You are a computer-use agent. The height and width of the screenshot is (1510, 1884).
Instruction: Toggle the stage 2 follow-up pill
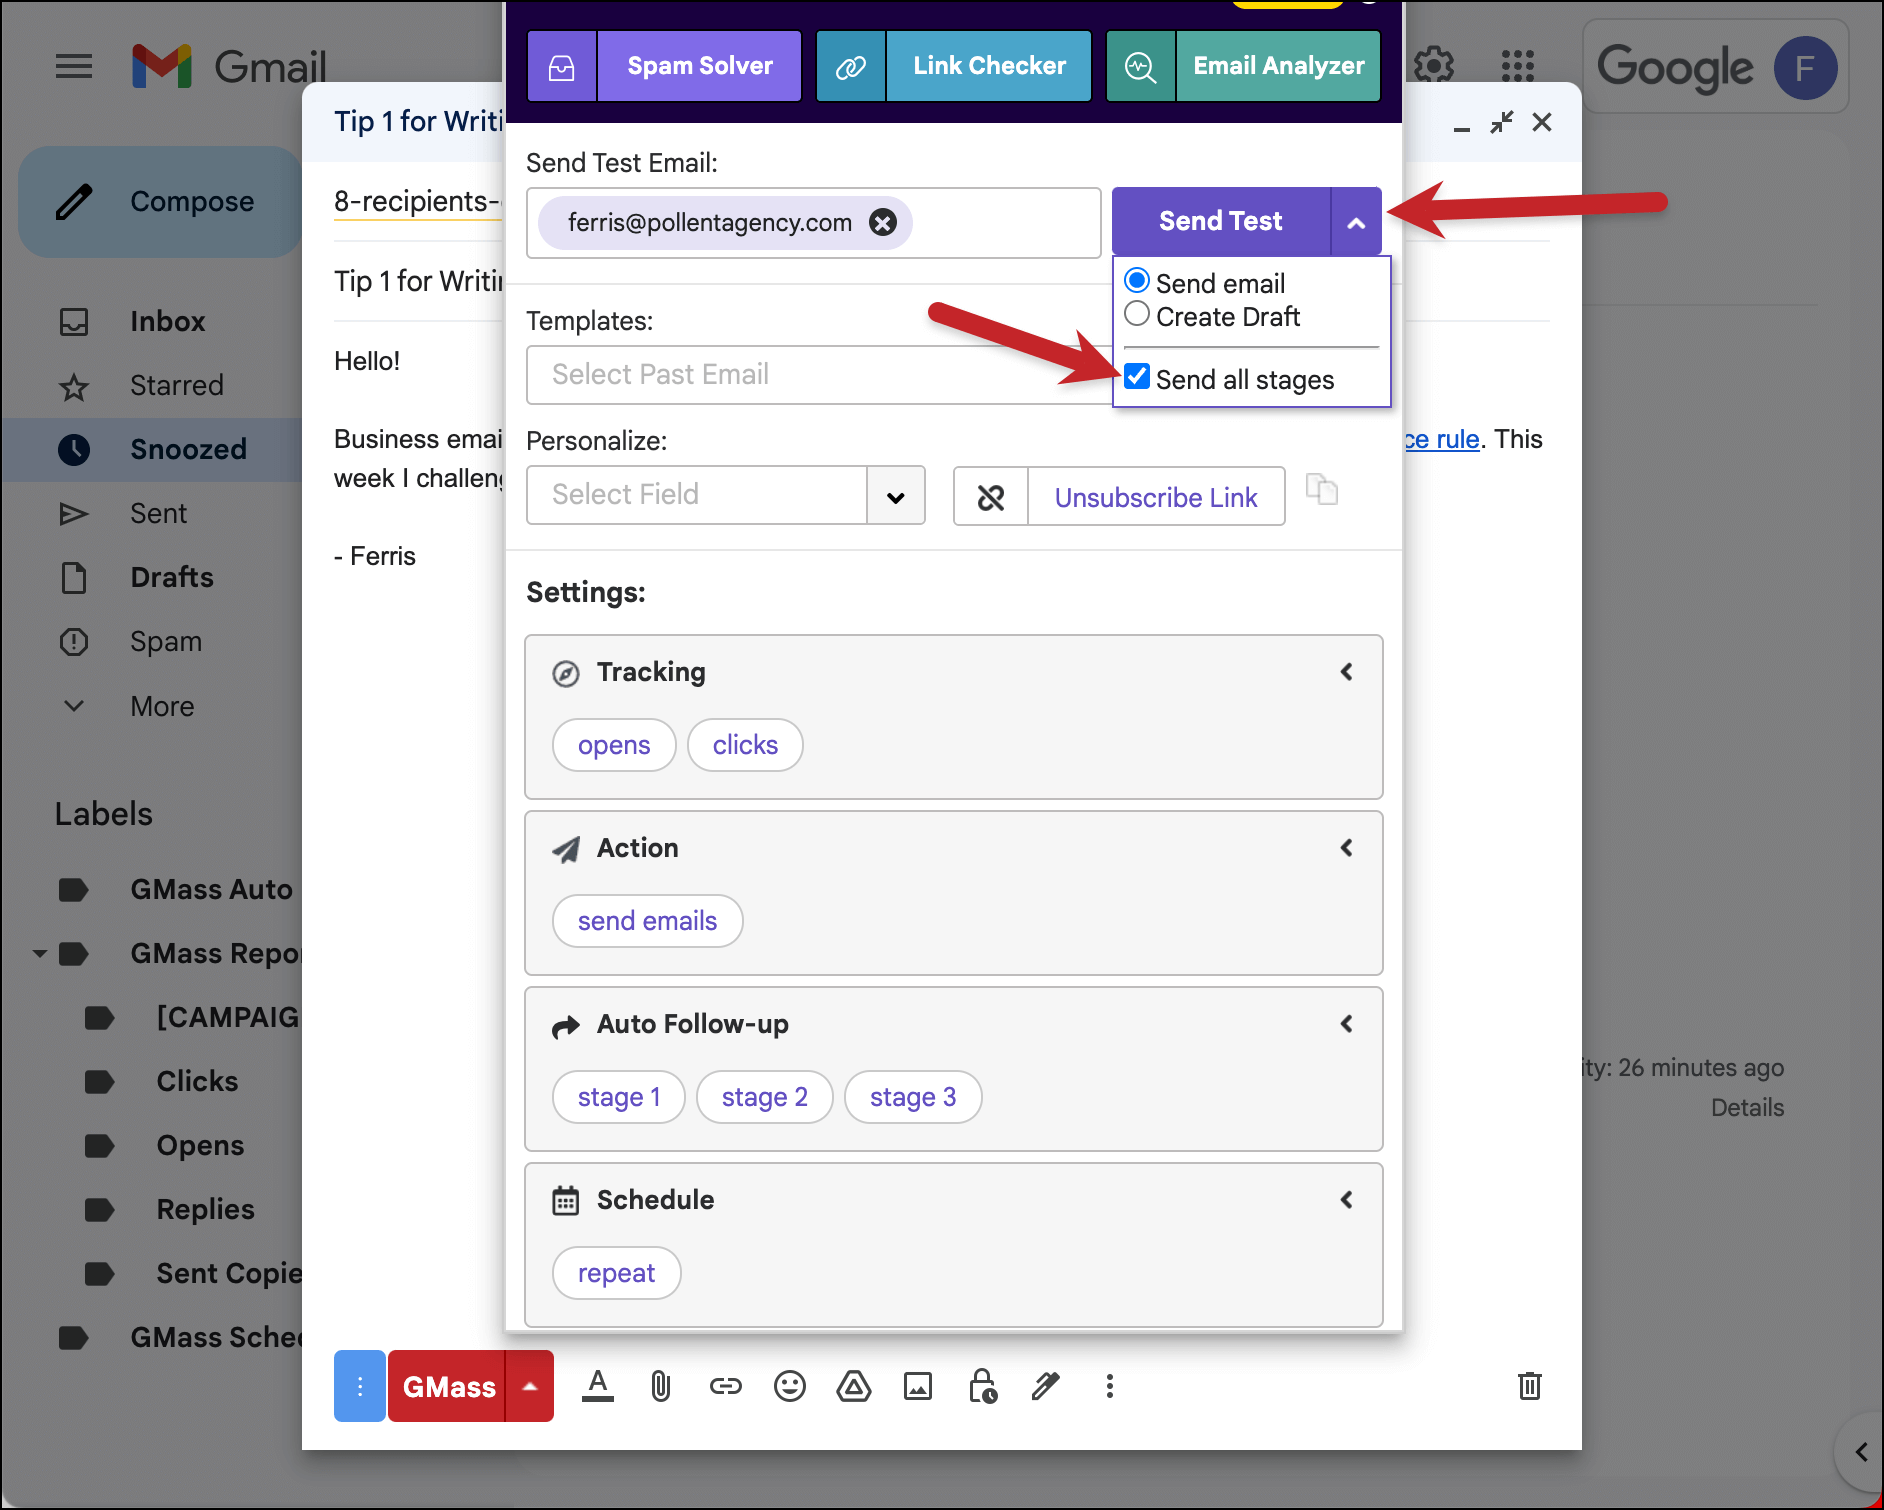coord(765,1097)
